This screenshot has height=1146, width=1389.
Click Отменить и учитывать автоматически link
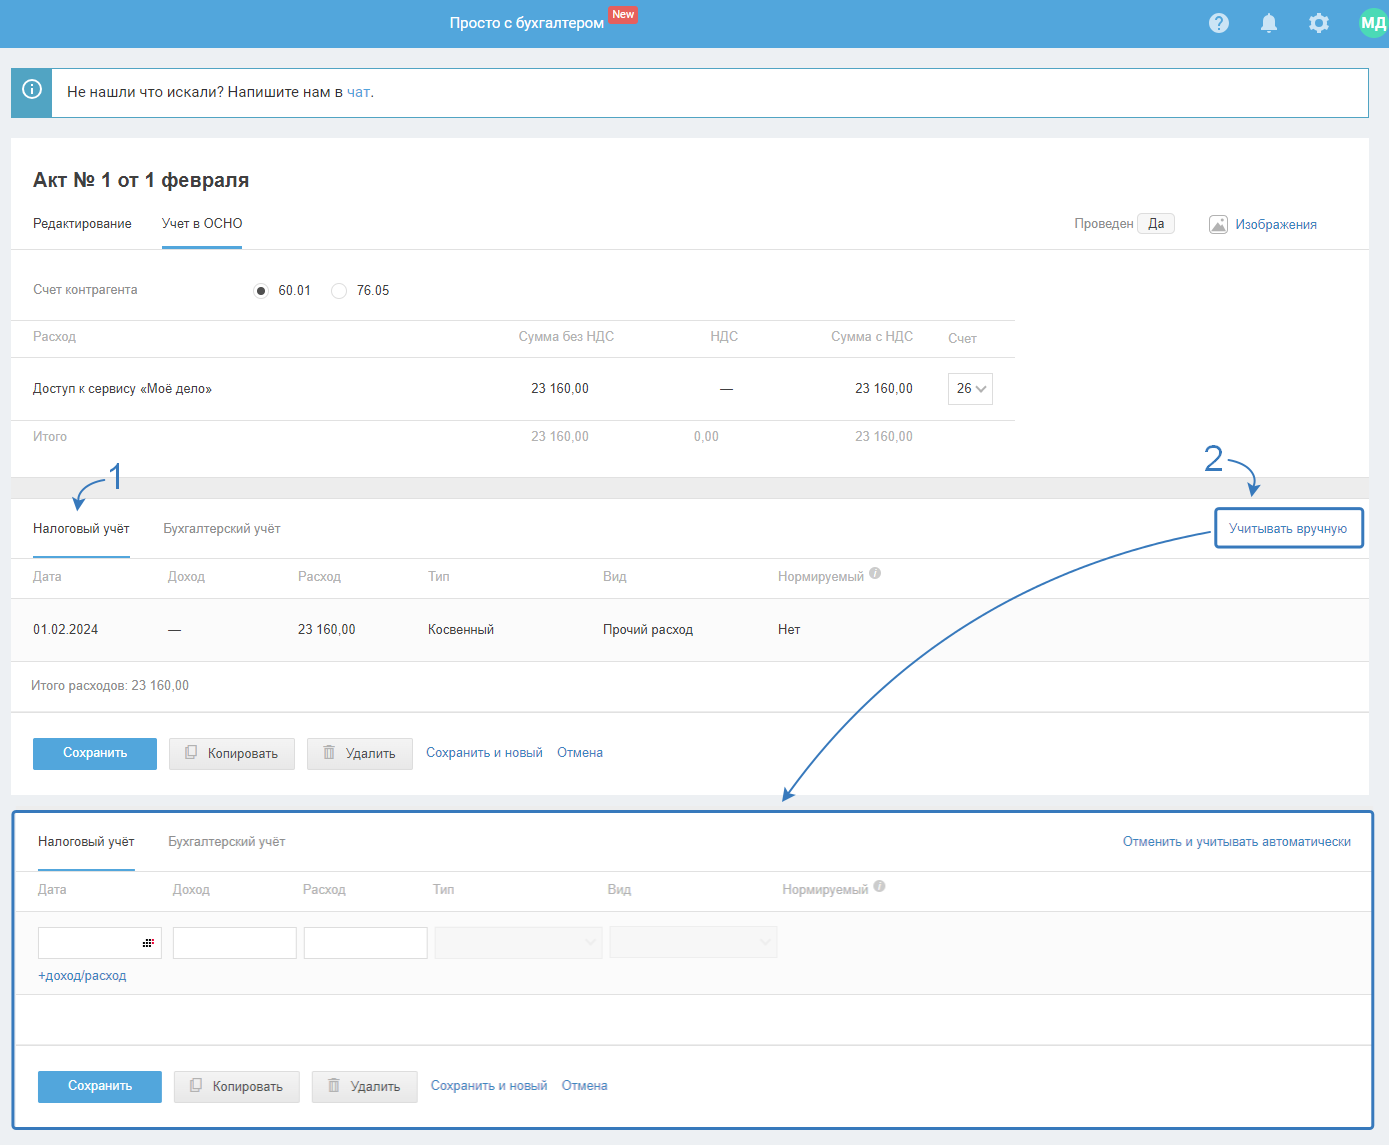click(x=1236, y=842)
